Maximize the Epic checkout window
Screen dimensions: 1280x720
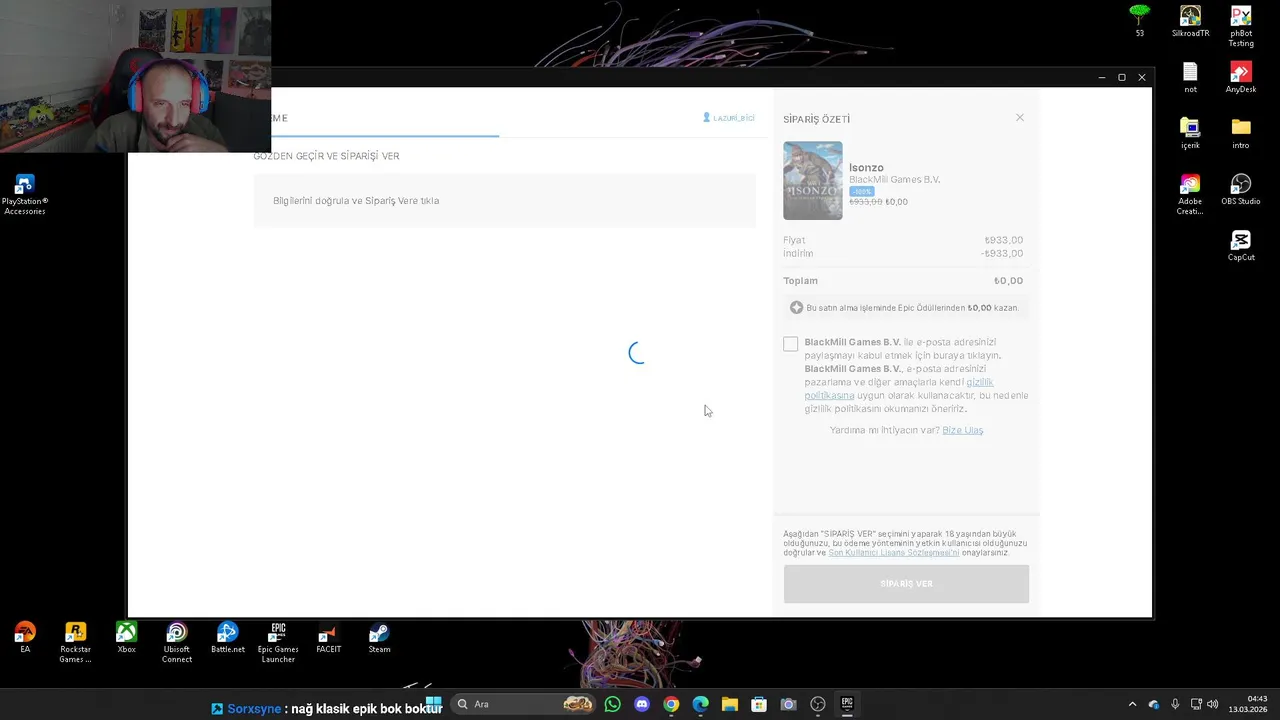(x=1122, y=77)
